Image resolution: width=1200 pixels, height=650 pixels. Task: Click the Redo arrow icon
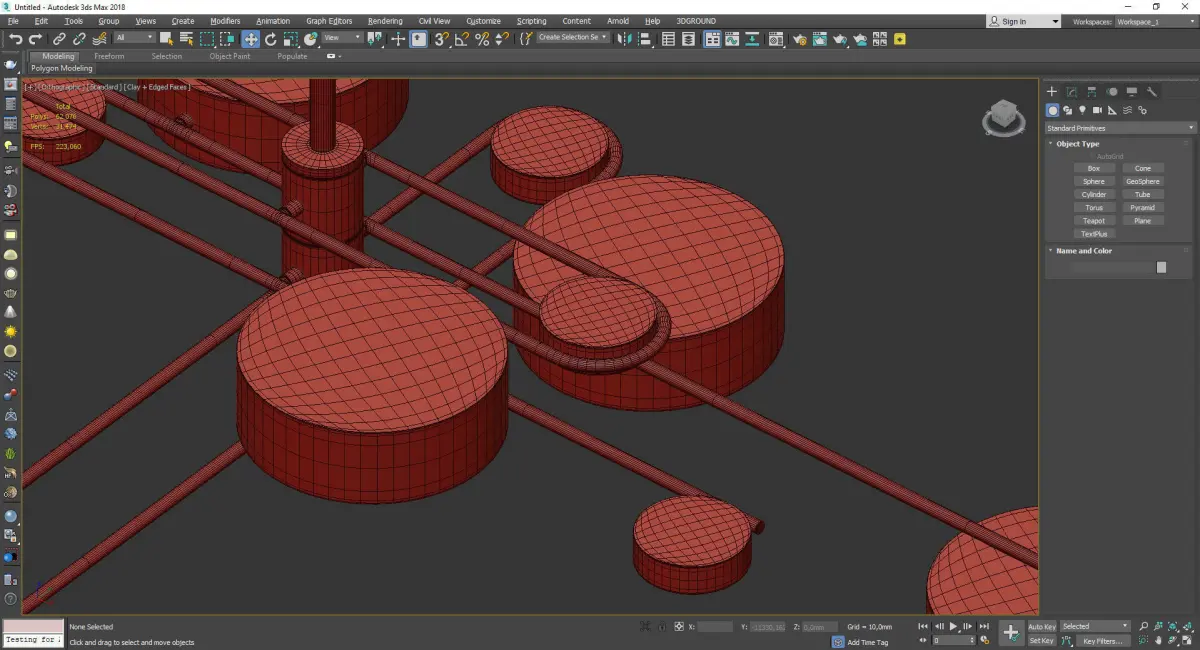(x=35, y=39)
